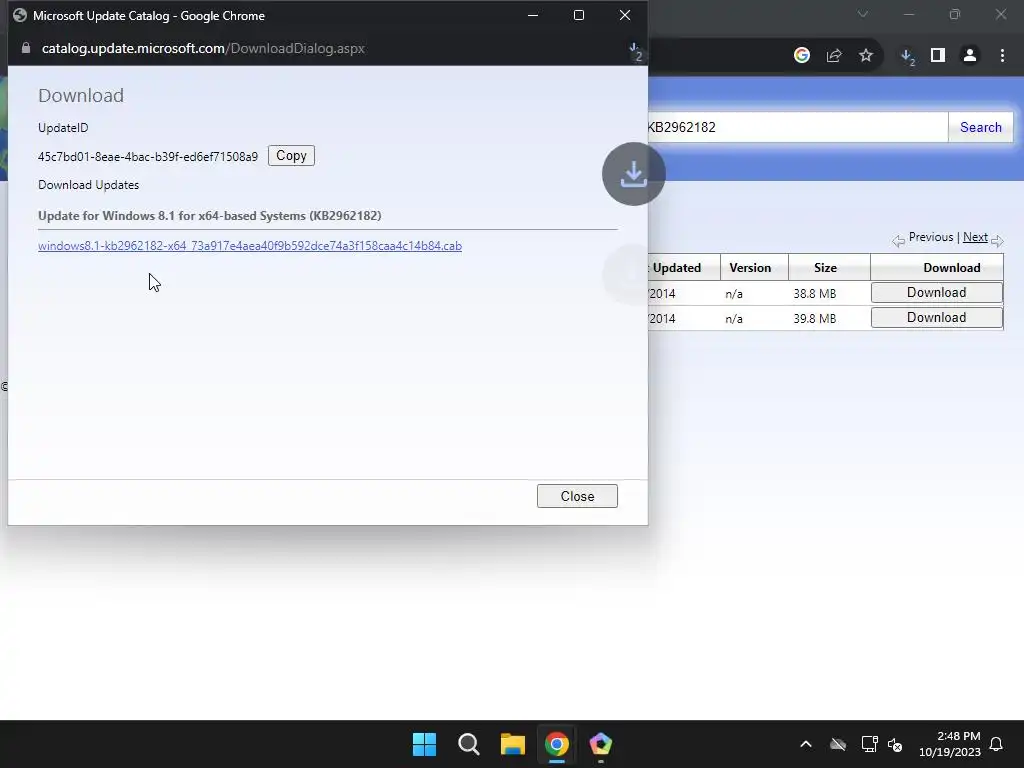Open Chrome profile icon
The image size is (1024, 768).
pos(970,56)
